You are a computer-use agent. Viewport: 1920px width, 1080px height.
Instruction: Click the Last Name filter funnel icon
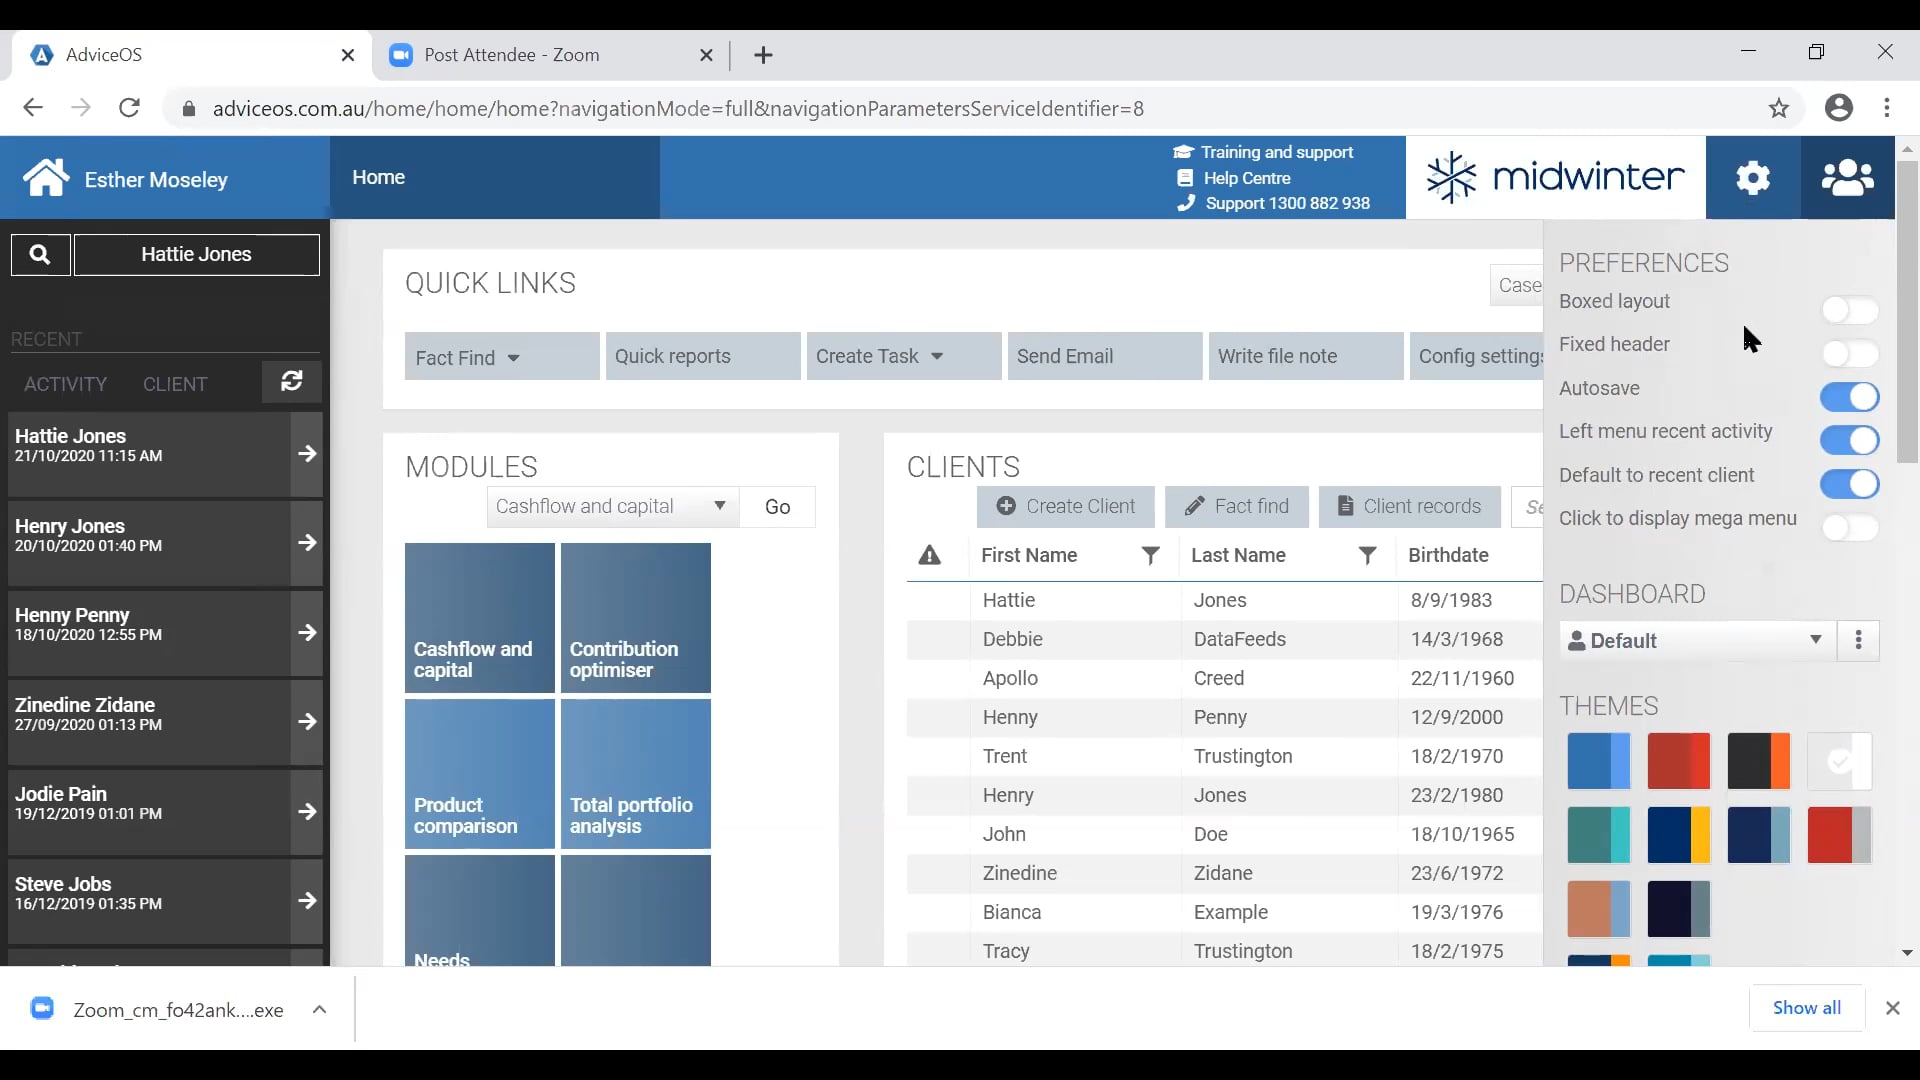point(1367,556)
